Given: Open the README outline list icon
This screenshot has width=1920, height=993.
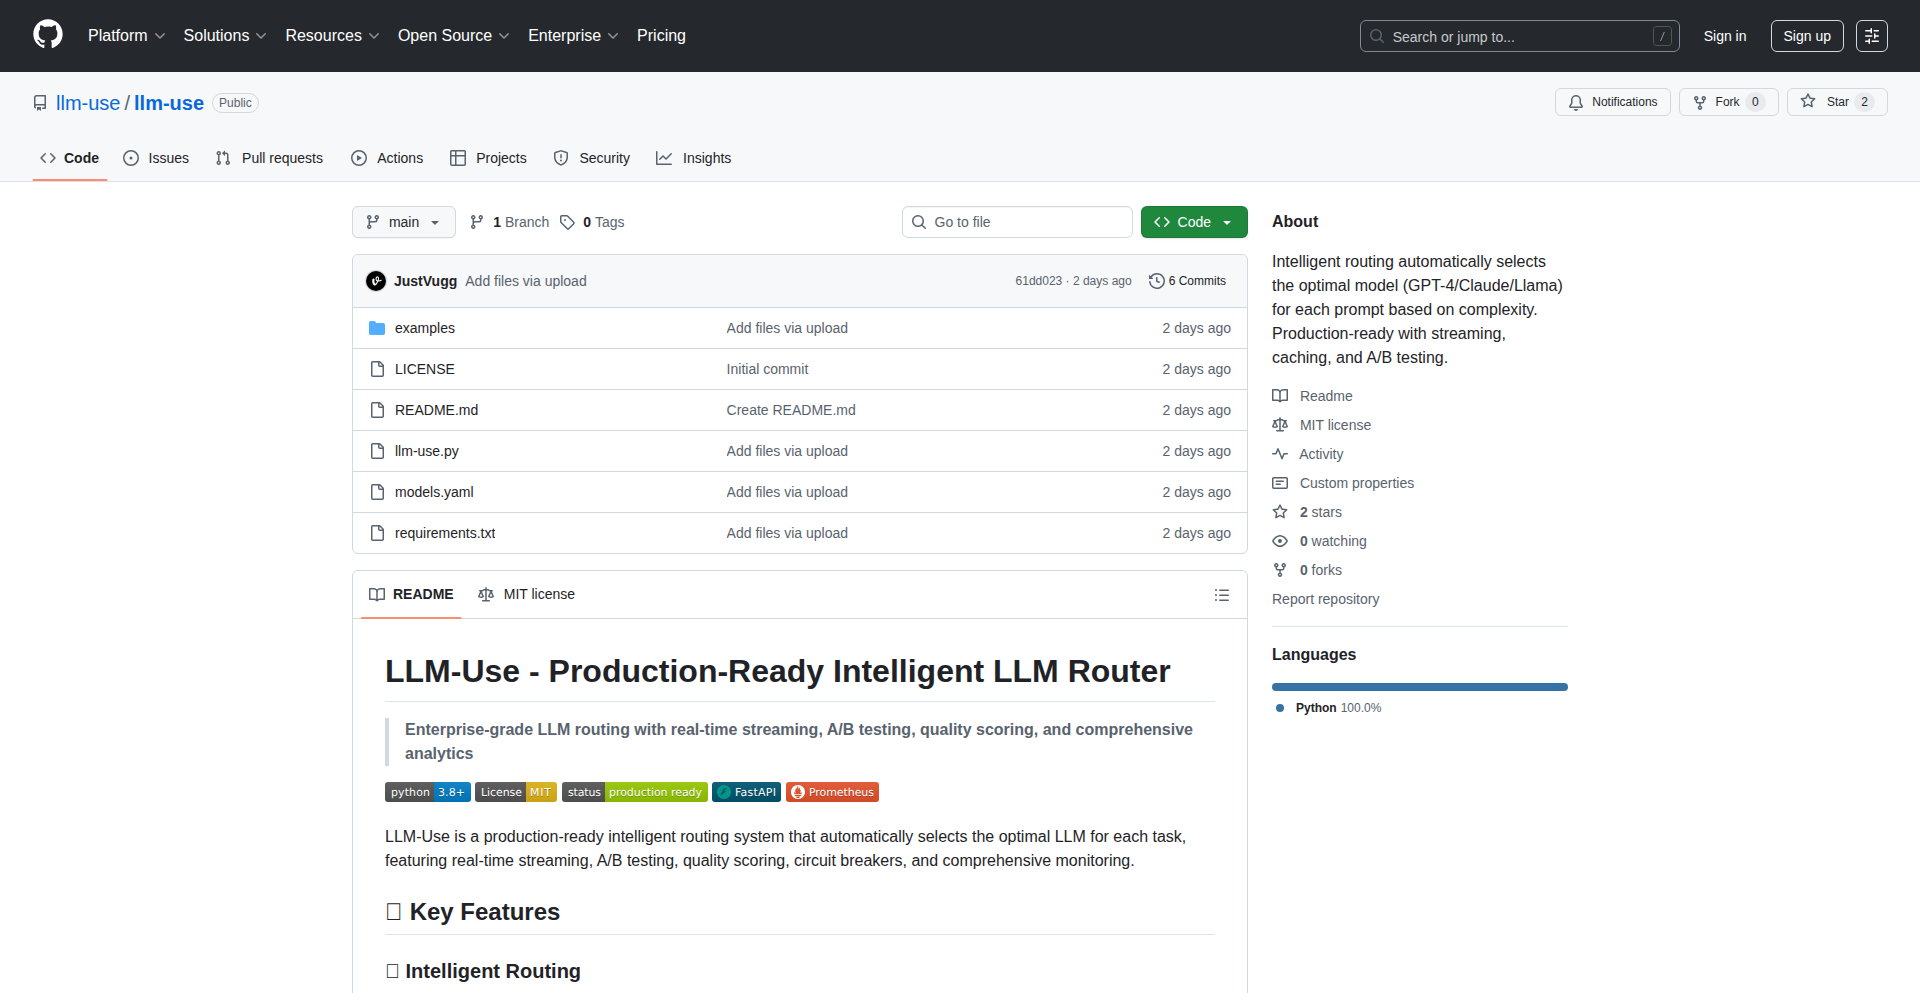Looking at the screenshot, I should [1221, 595].
